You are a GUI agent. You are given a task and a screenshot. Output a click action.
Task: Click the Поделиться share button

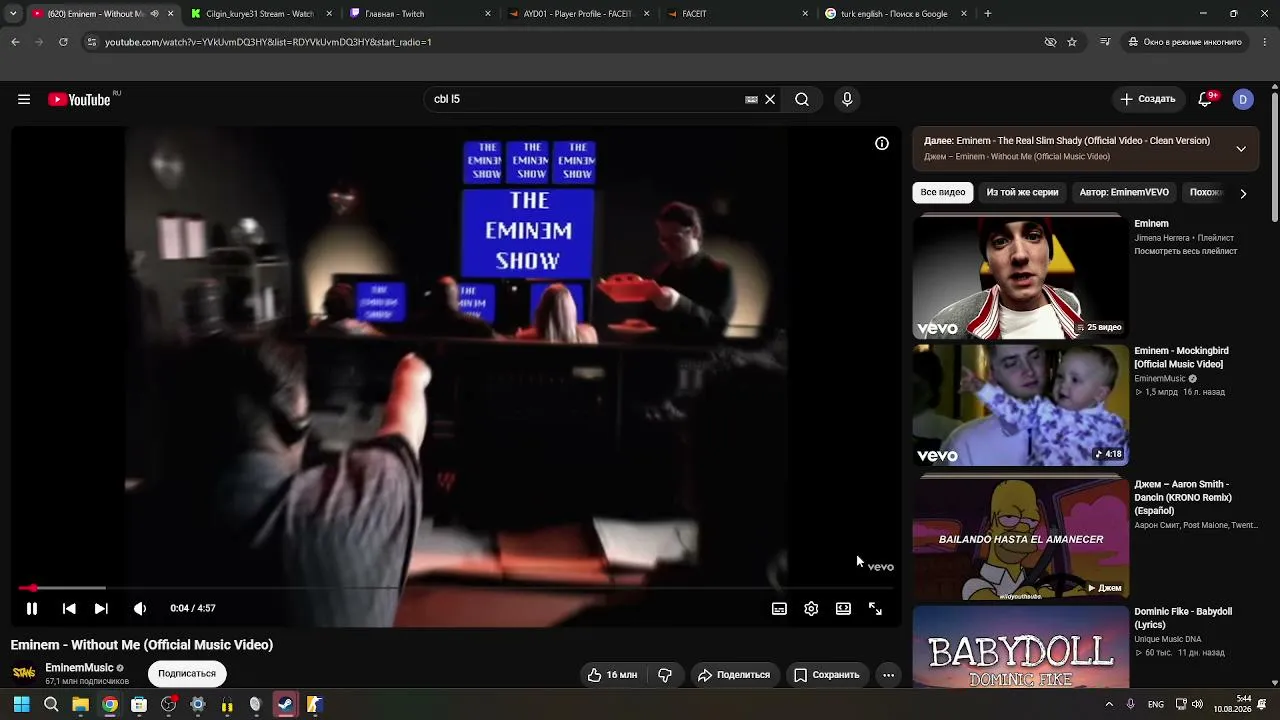734,675
